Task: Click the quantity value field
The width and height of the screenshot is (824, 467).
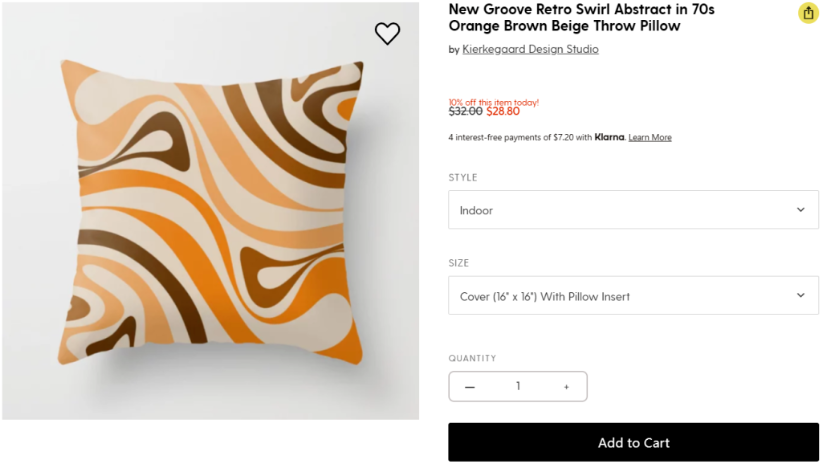Action: click(x=518, y=387)
